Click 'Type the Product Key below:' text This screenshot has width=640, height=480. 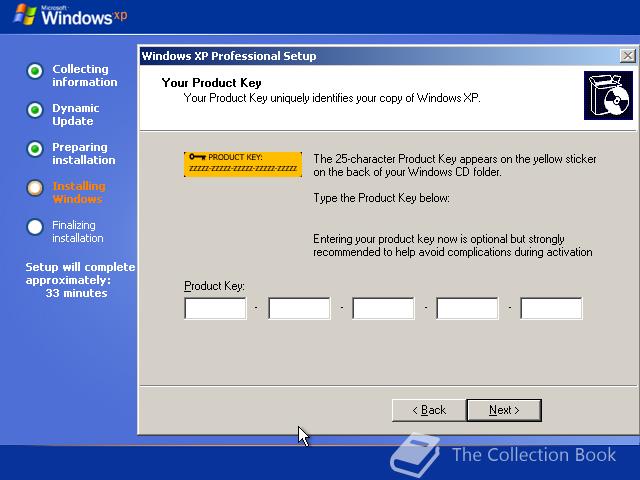point(381,198)
